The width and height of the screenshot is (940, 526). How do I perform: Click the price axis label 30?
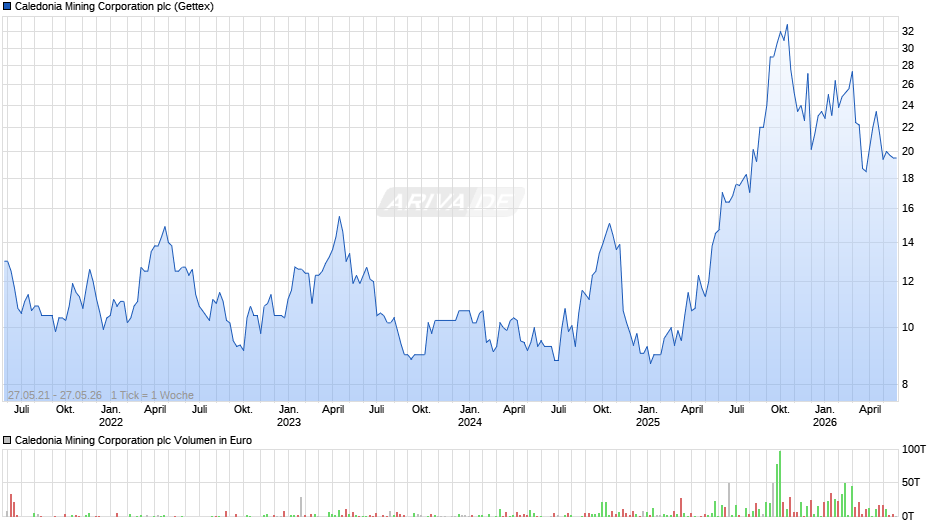click(x=908, y=49)
